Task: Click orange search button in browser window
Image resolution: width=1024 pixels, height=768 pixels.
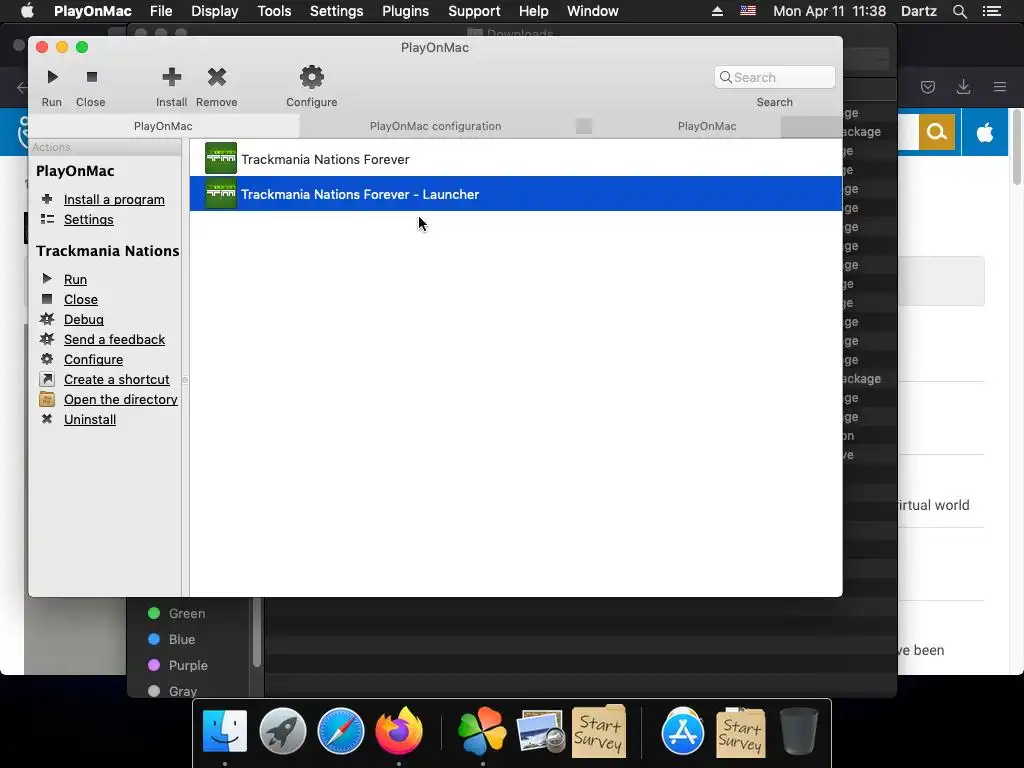Action: (x=937, y=132)
